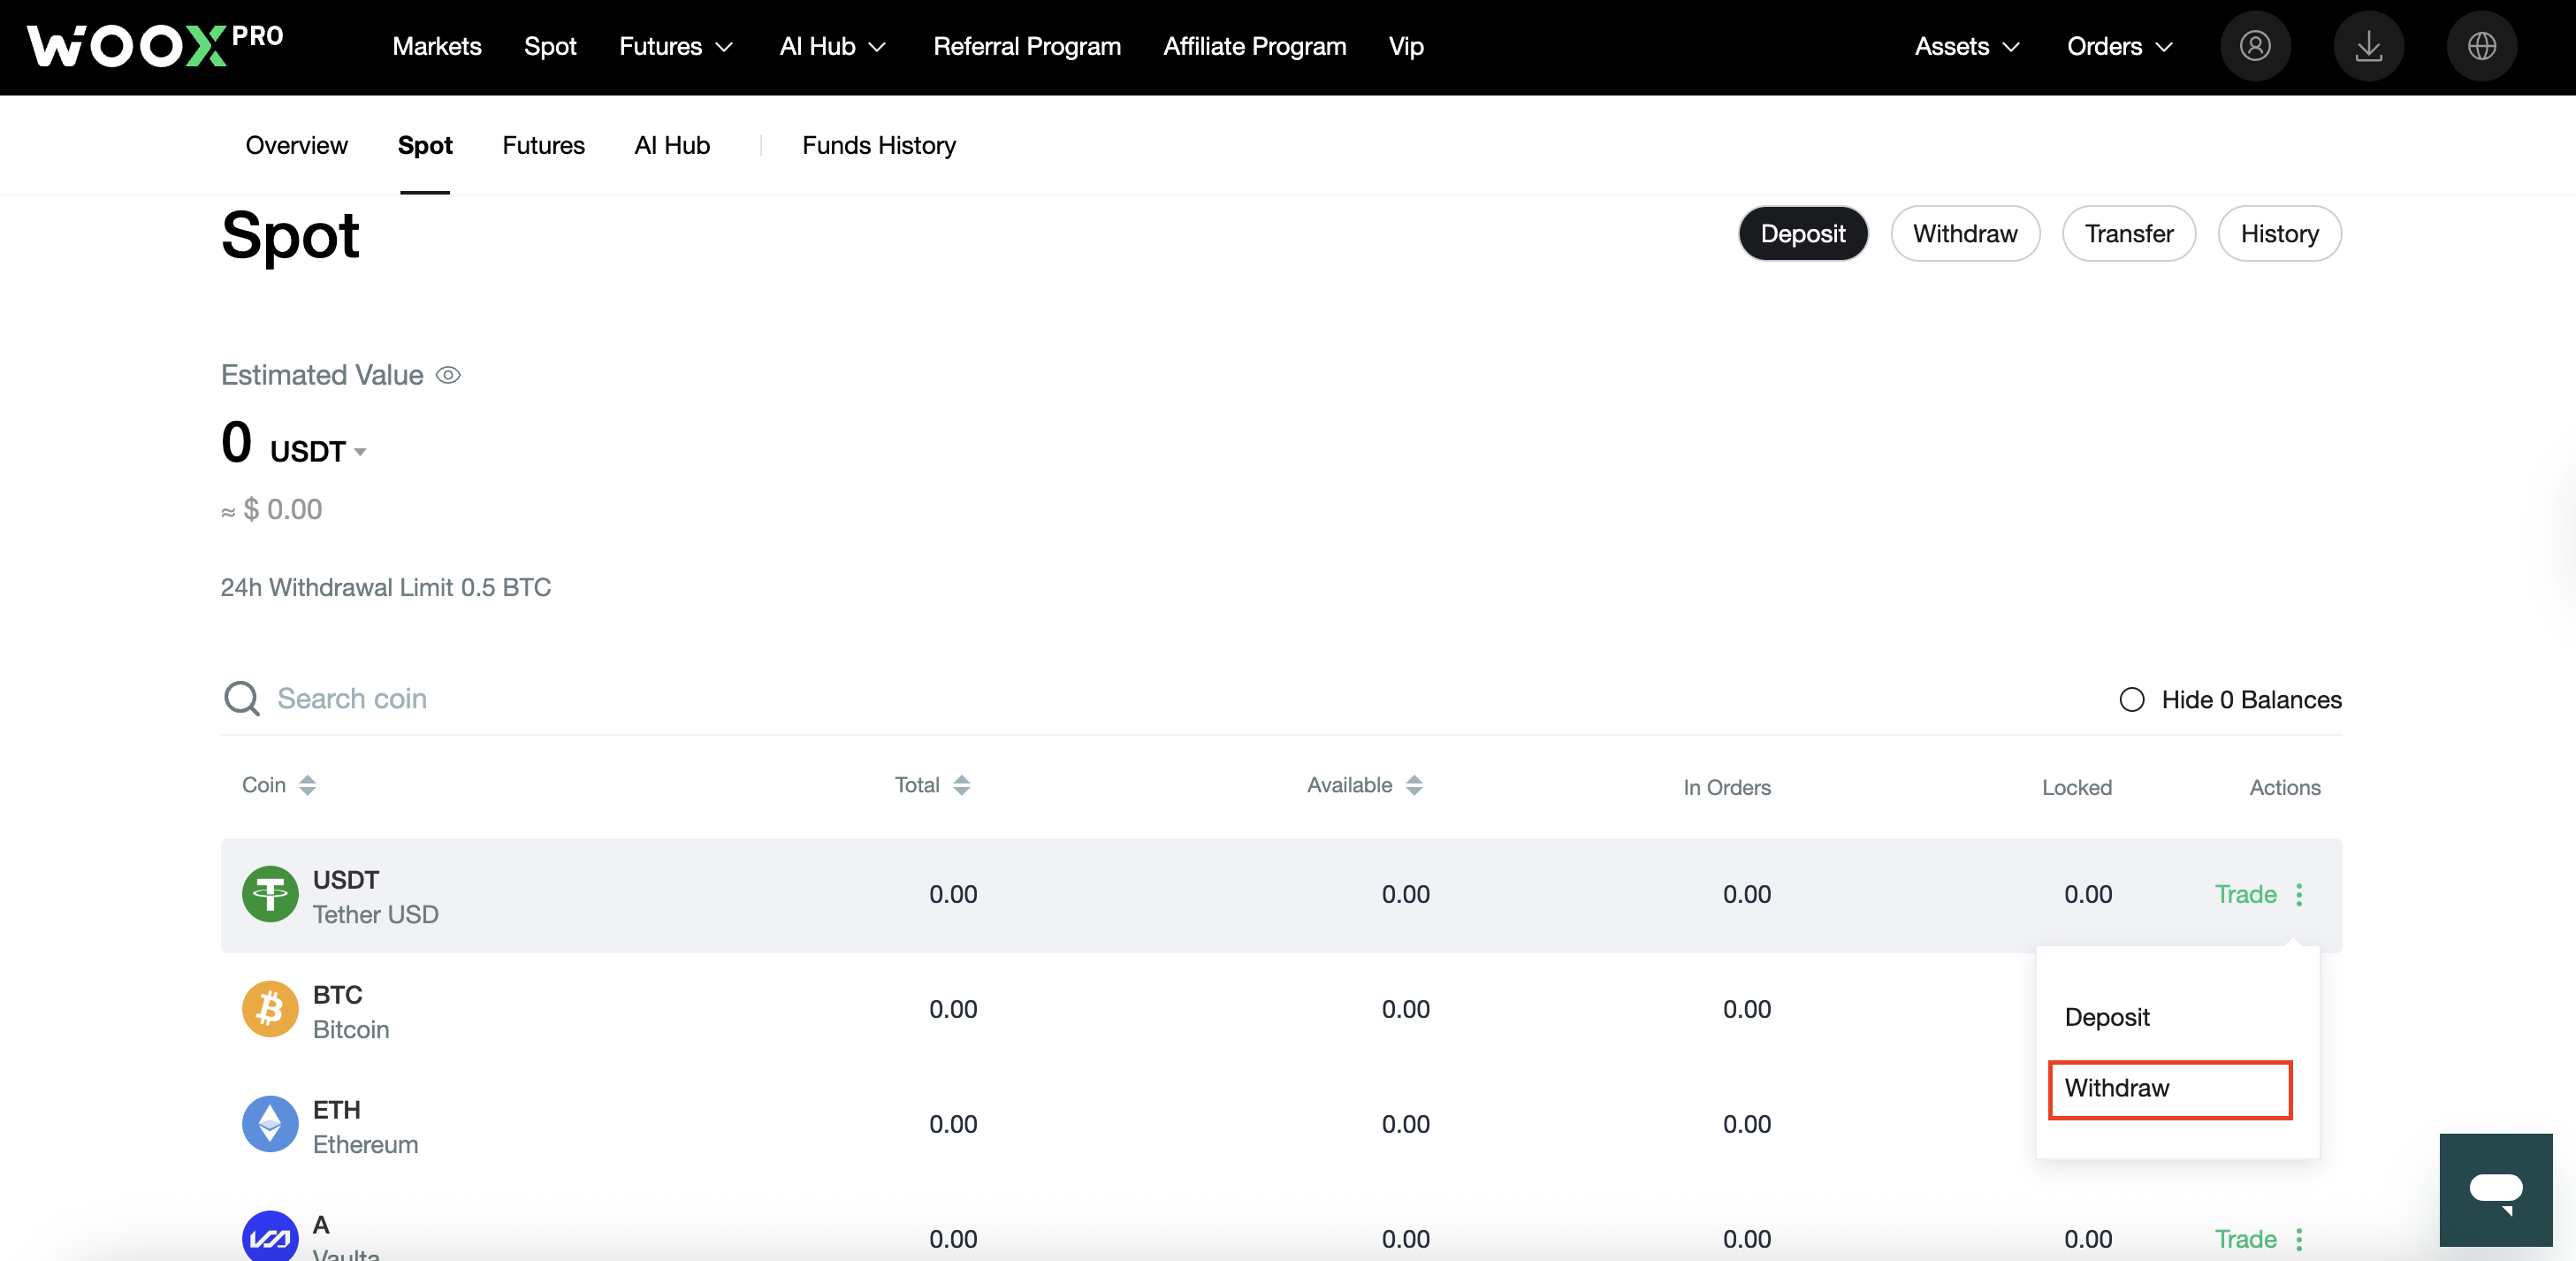Image resolution: width=2576 pixels, height=1261 pixels.
Task: Toggle Estimated Value visibility eye
Action: point(448,375)
